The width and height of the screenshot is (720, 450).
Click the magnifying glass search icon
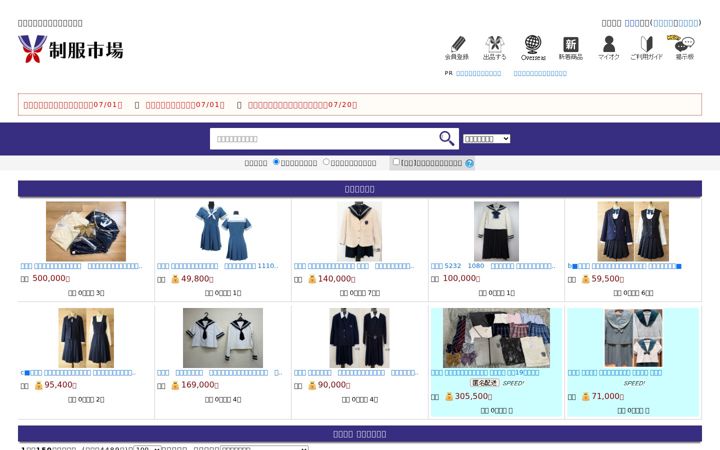click(x=446, y=138)
